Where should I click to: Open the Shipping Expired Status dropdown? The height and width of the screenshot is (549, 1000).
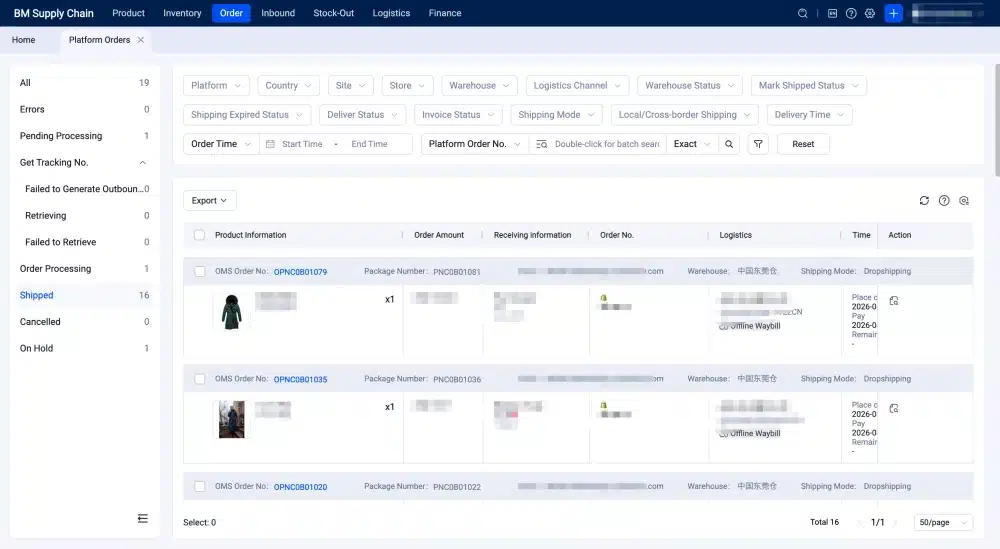247,115
